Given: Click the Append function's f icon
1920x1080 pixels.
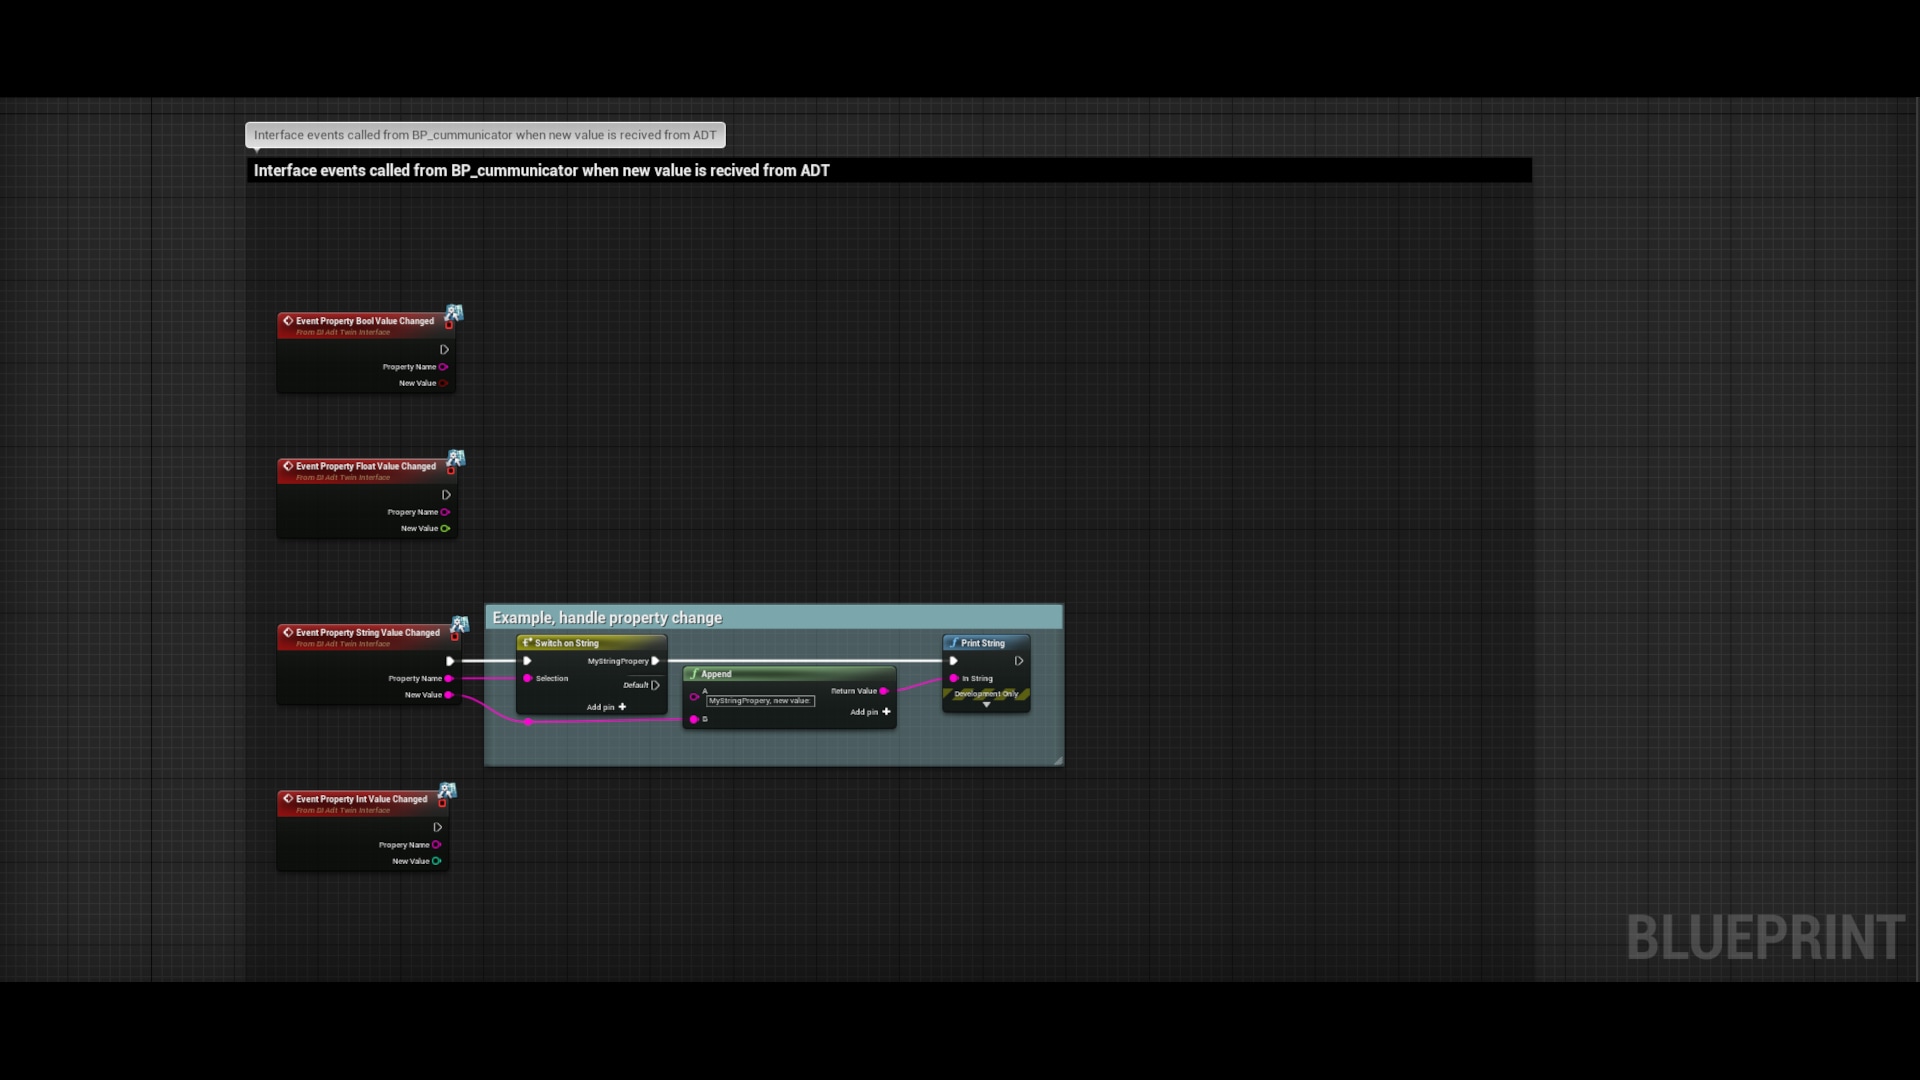Looking at the screenshot, I should pyautogui.click(x=694, y=674).
